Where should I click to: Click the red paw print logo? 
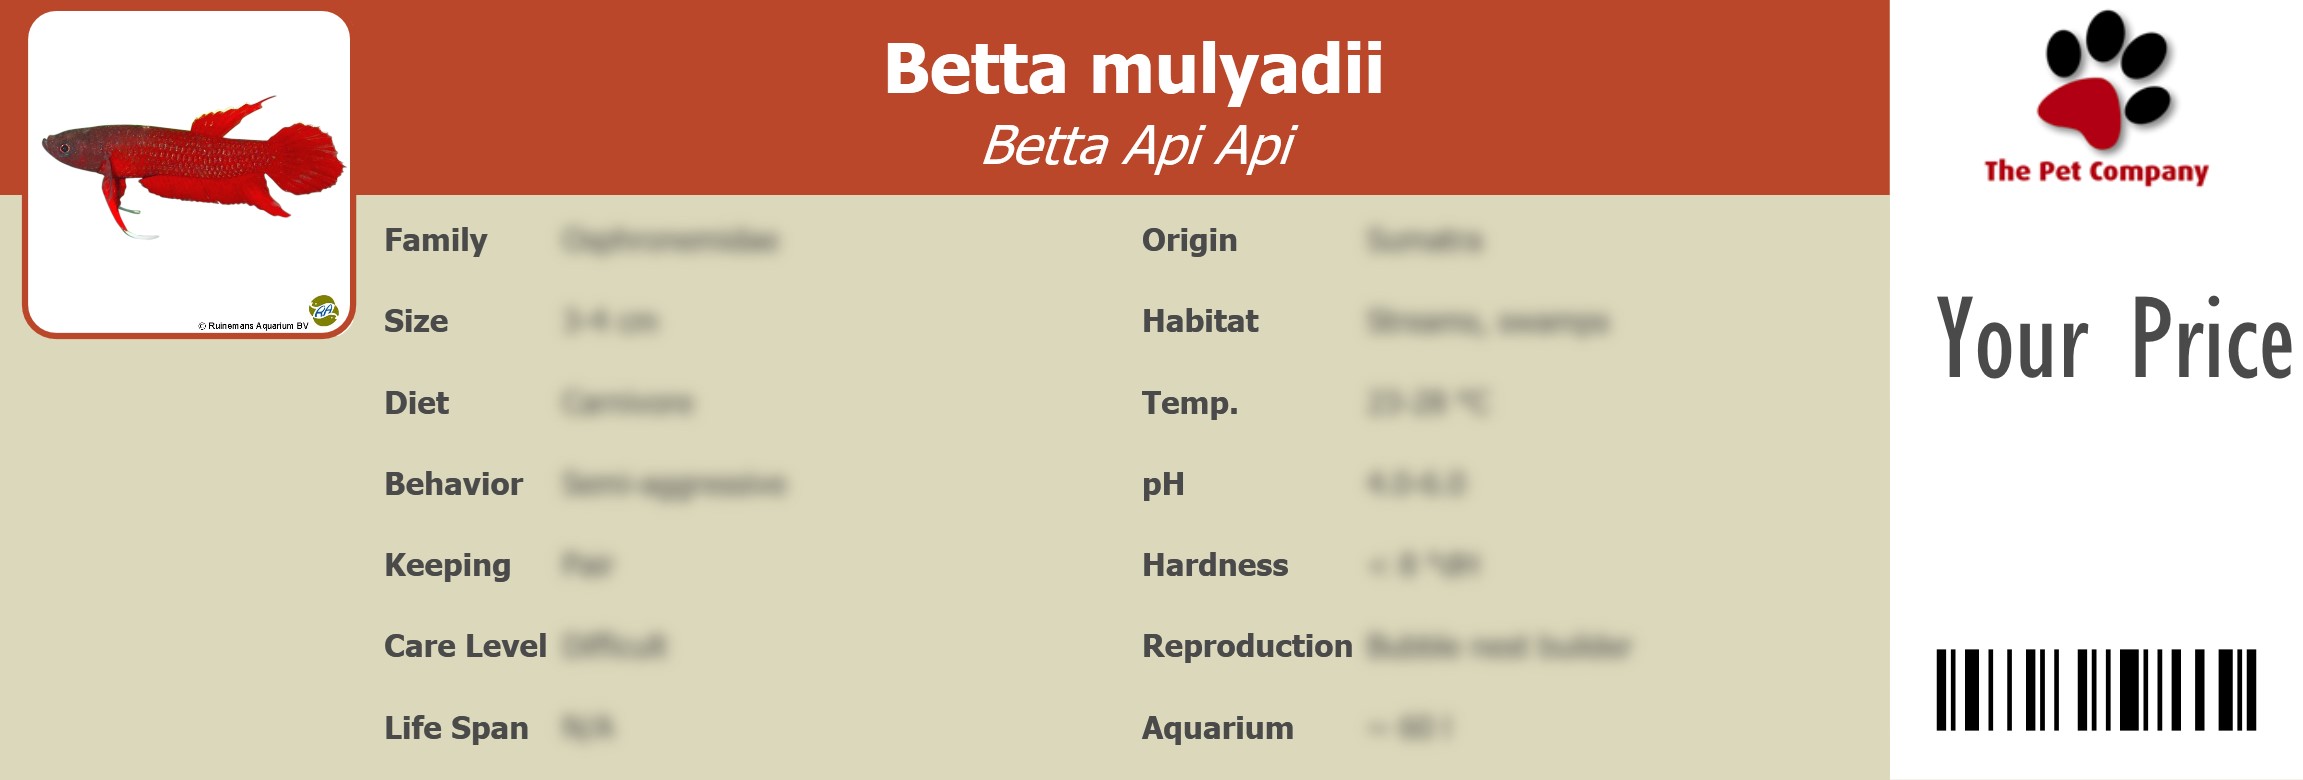tap(2103, 83)
